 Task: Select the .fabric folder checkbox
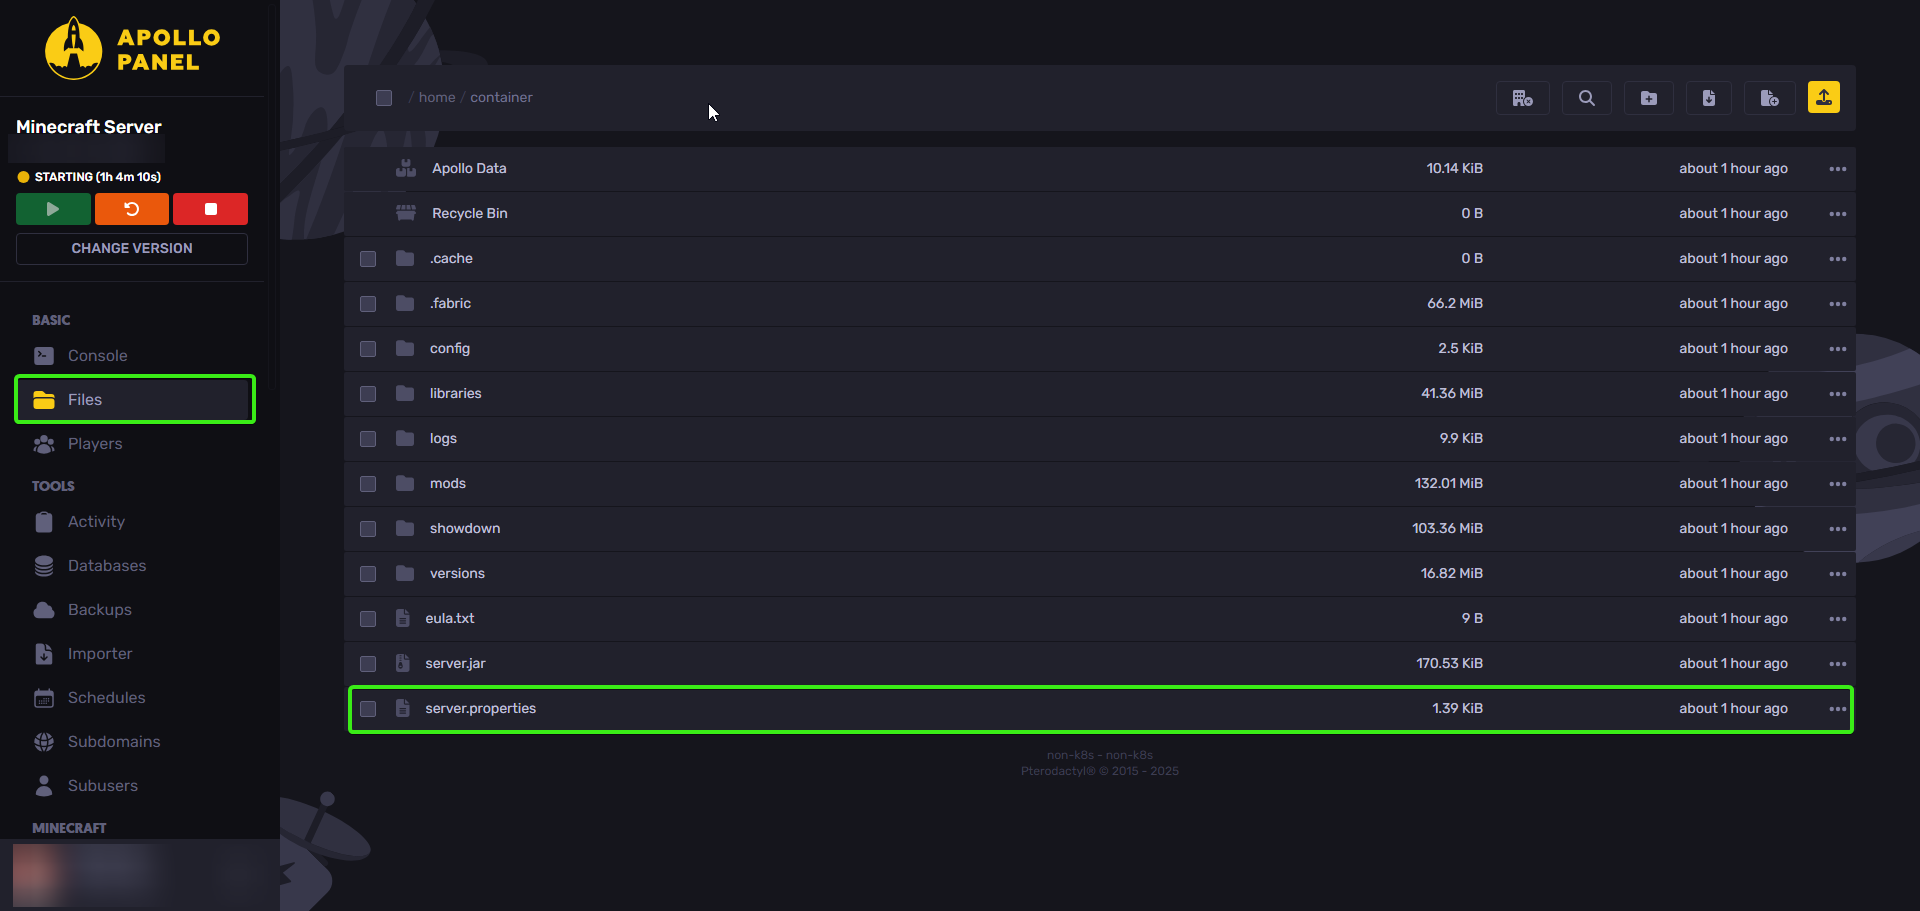[x=368, y=304]
